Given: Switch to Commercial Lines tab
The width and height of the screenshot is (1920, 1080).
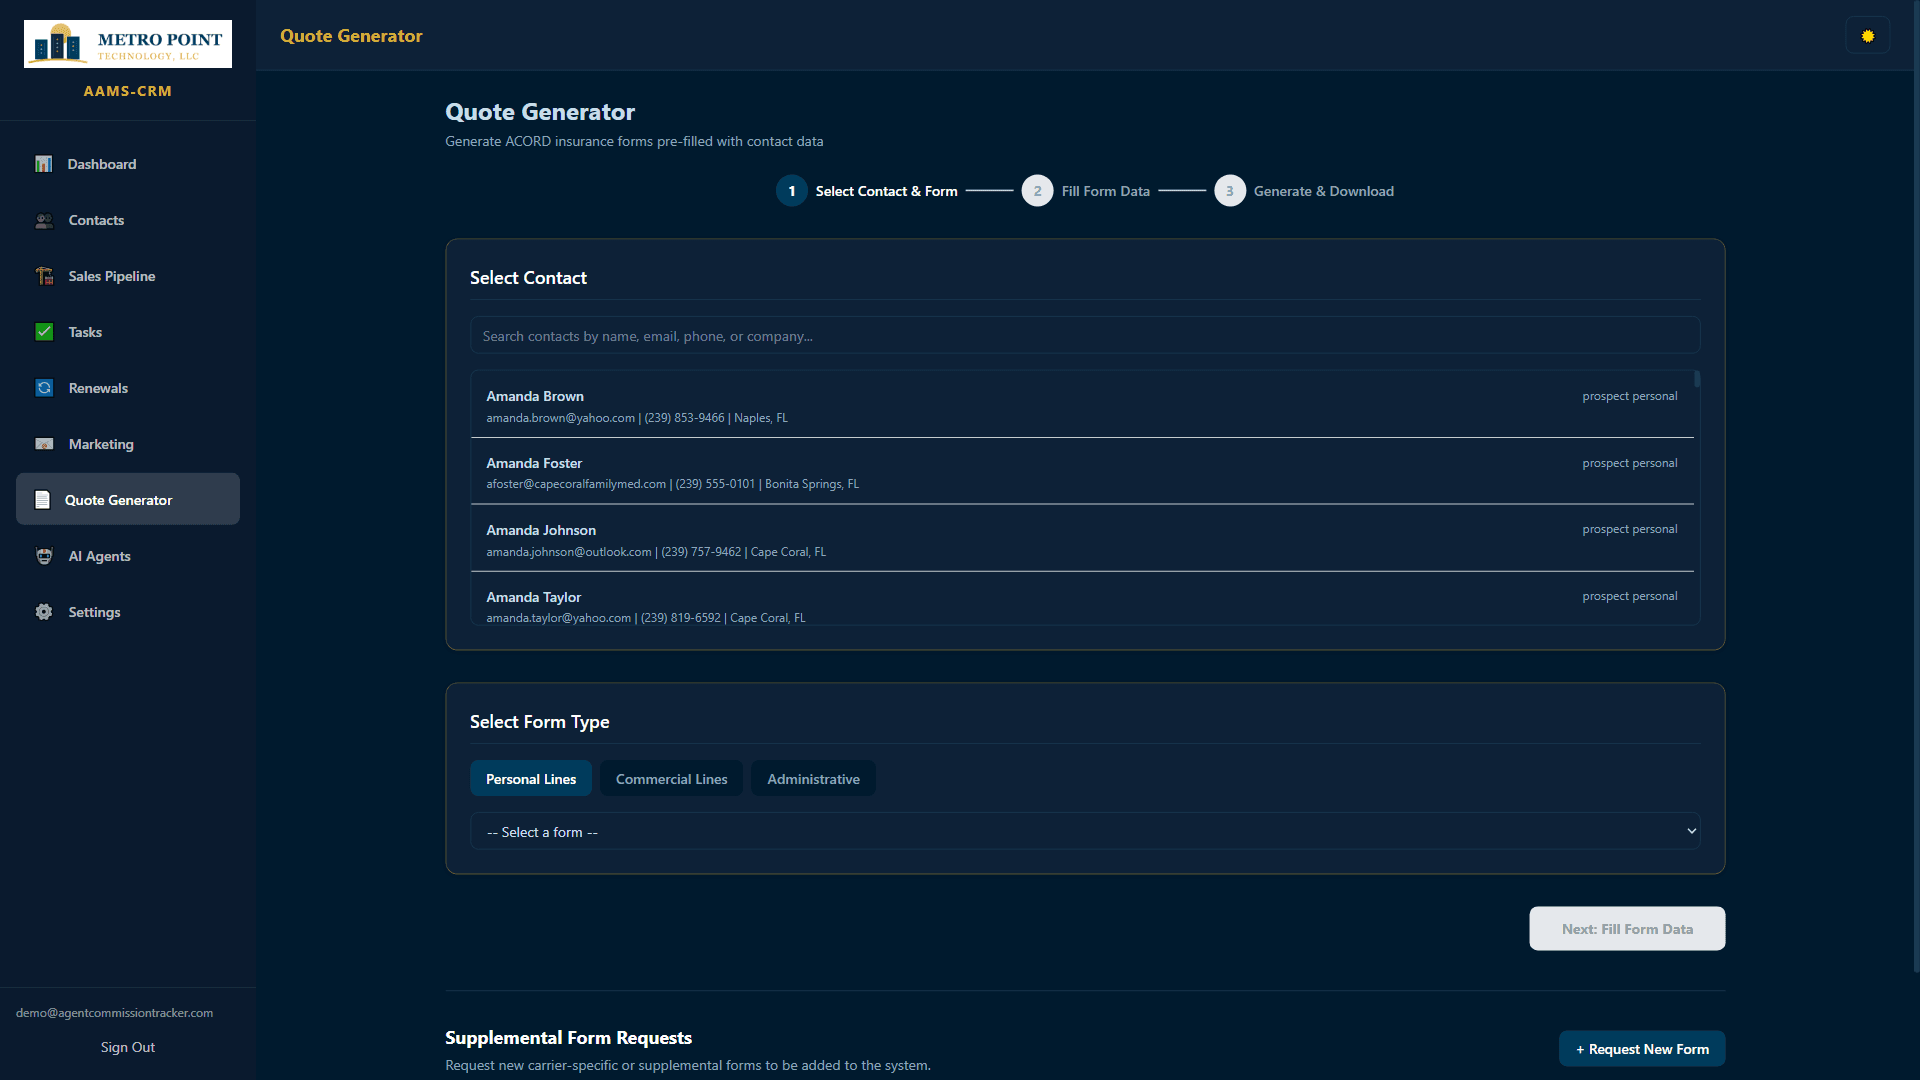Looking at the screenshot, I should tap(671, 779).
